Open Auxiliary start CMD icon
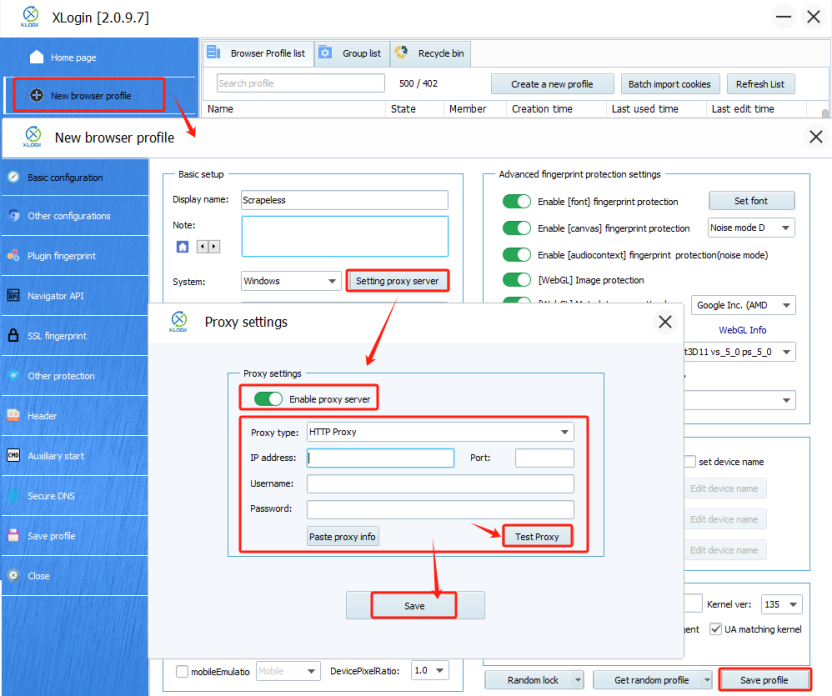Image resolution: width=832 pixels, height=696 pixels. pos(14,455)
